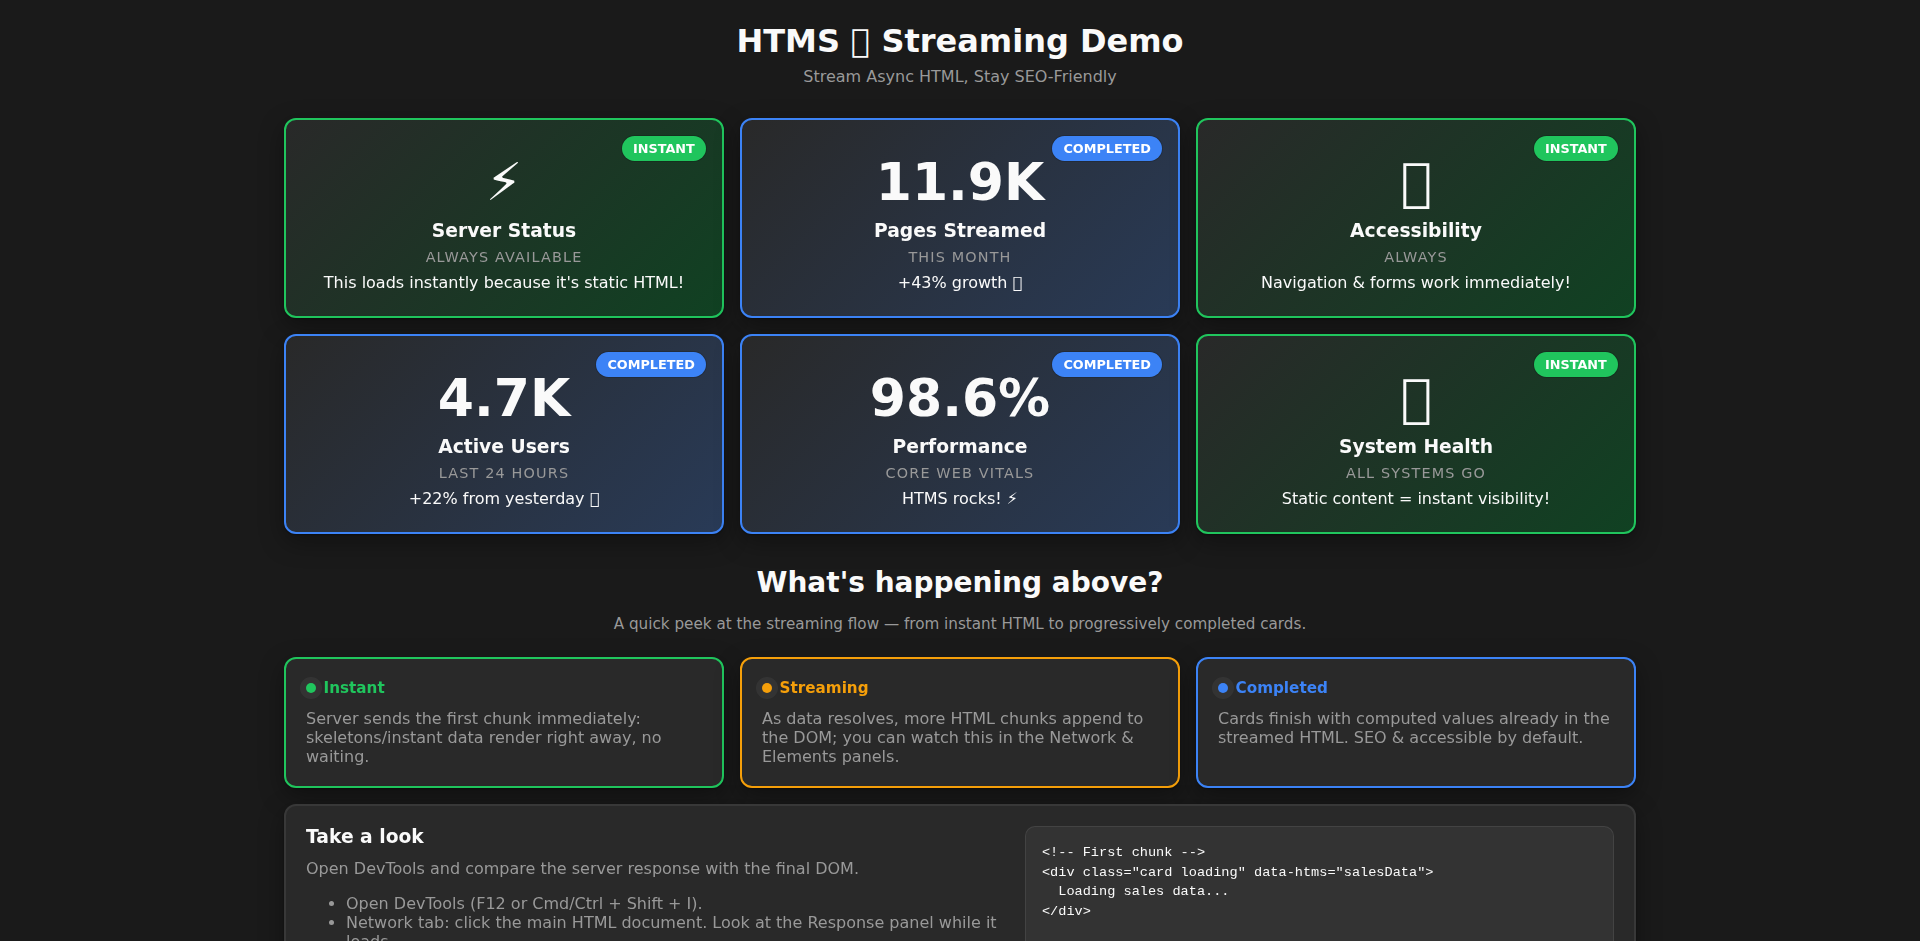
Task: Click the 4.7K active users value
Action: coord(504,398)
